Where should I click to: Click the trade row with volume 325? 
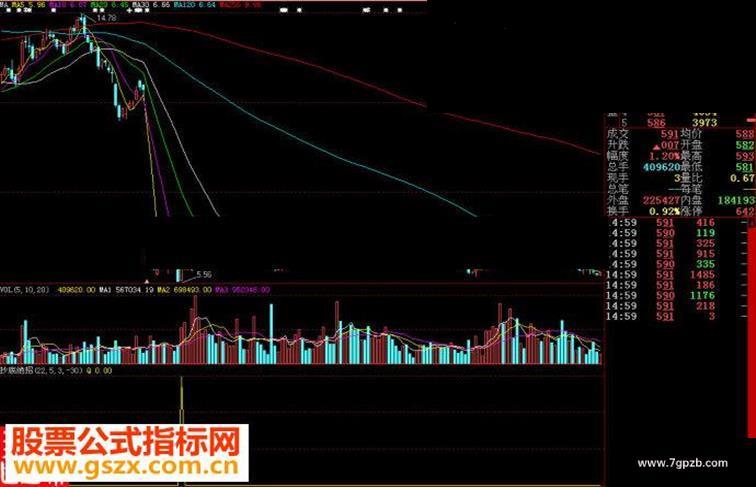tap(677, 244)
